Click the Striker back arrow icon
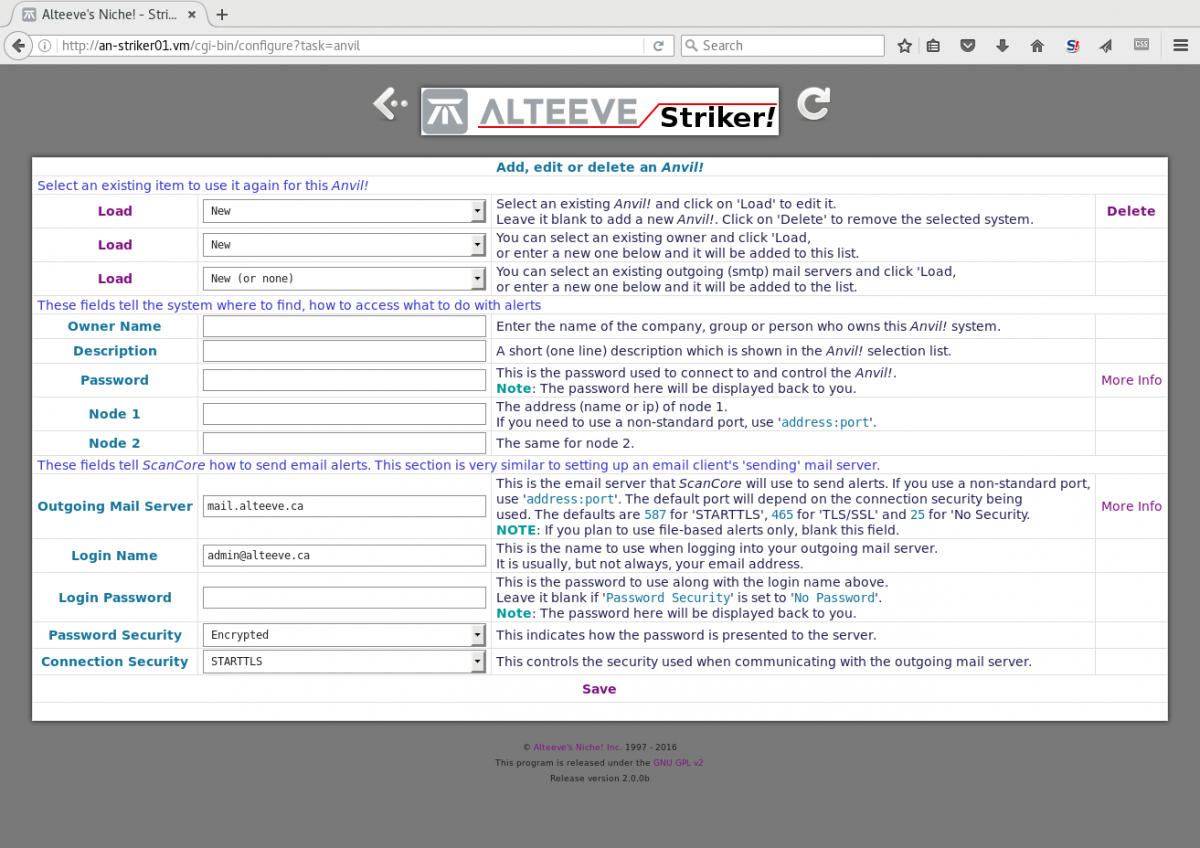The image size is (1200, 848). point(389,103)
